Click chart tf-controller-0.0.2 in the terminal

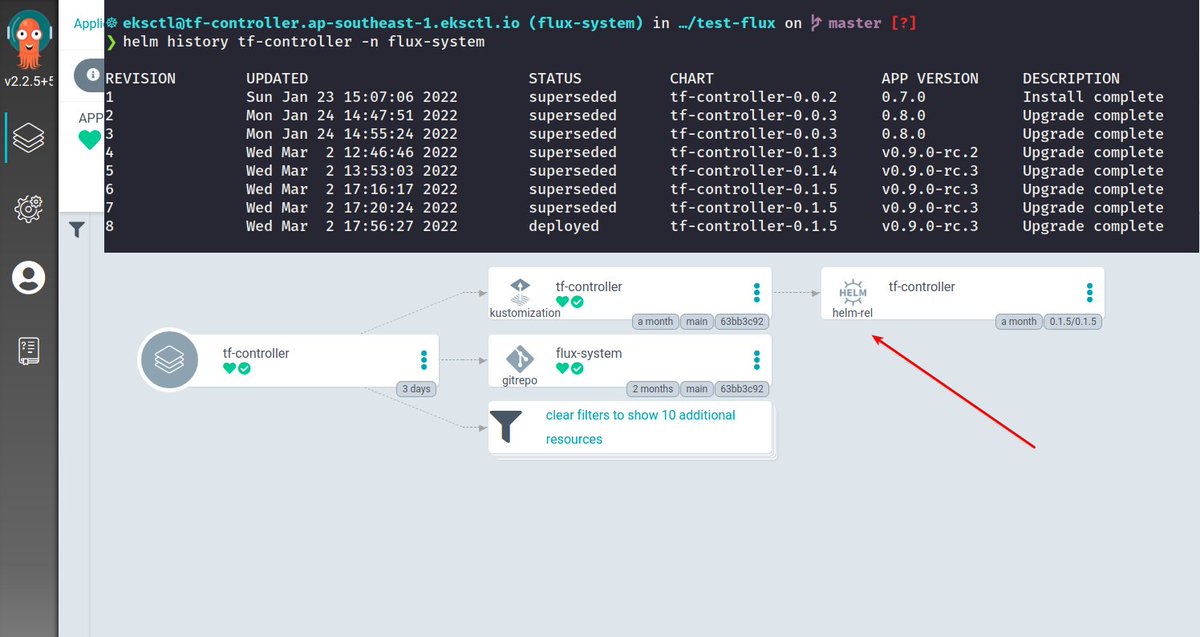754,97
